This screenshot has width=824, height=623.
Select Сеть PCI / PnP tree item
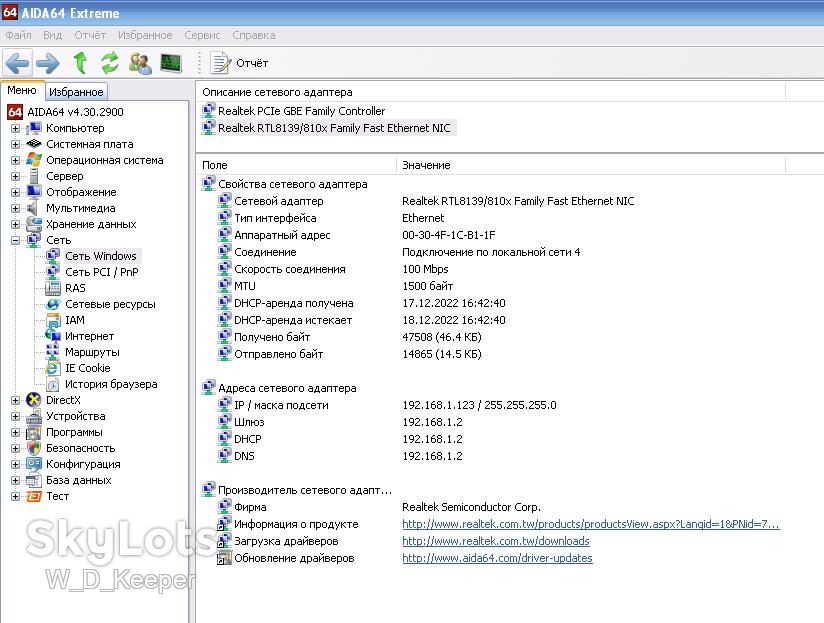pos(101,272)
